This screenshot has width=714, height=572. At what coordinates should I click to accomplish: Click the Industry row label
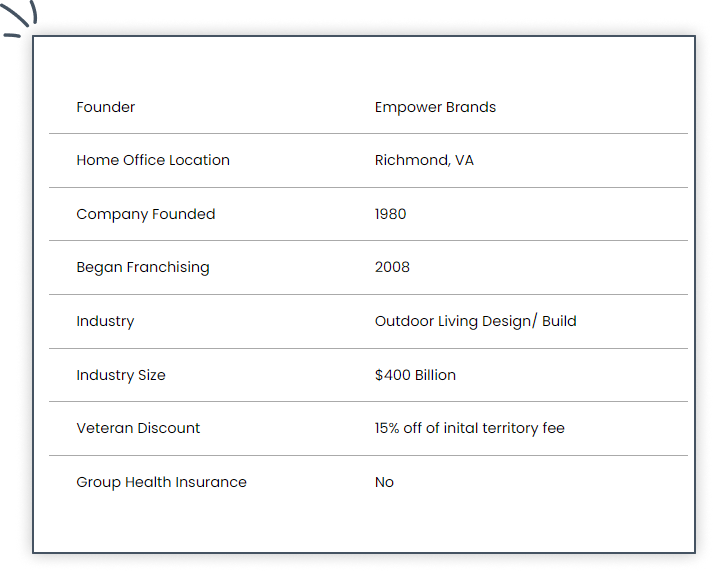(105, 321)
